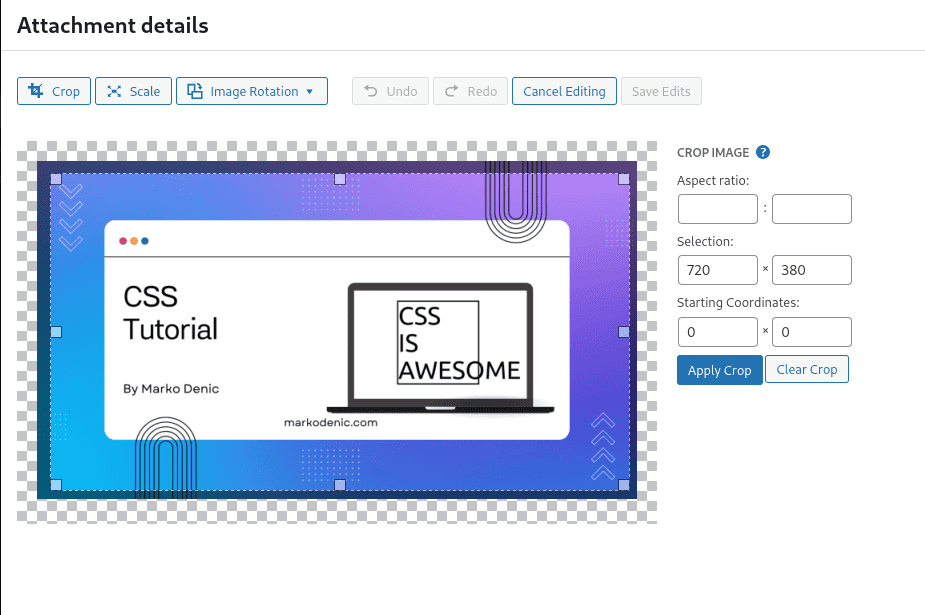
Task: Click the aspect ratio height field
Action: 811,209
